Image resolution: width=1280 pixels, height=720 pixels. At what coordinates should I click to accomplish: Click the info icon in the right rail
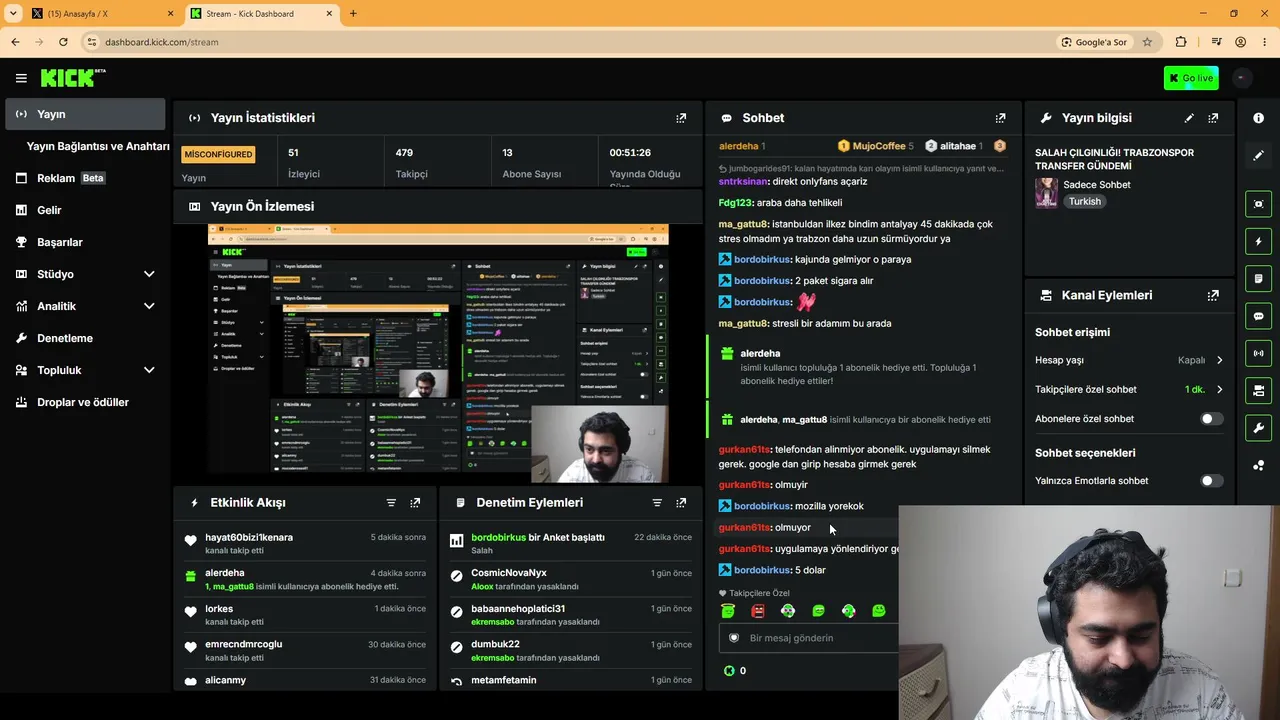[1258, 118]
